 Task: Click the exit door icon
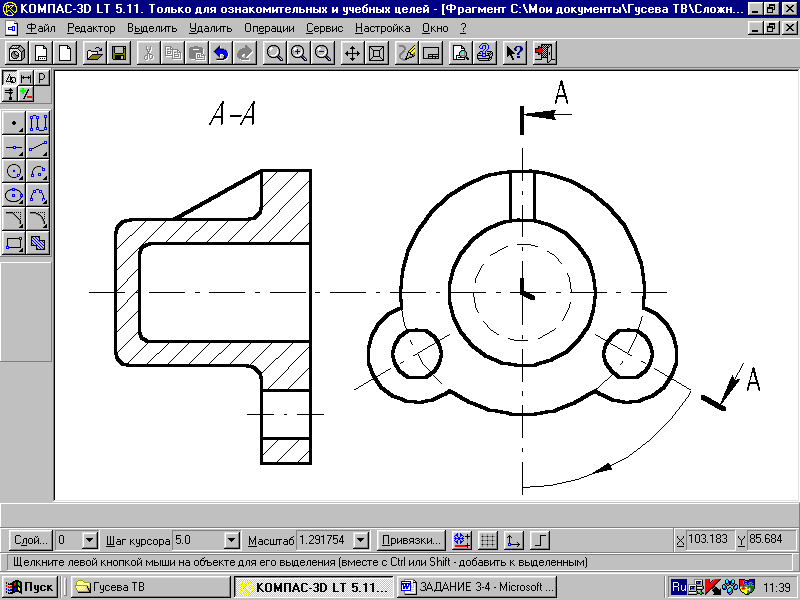click(544, 53)
